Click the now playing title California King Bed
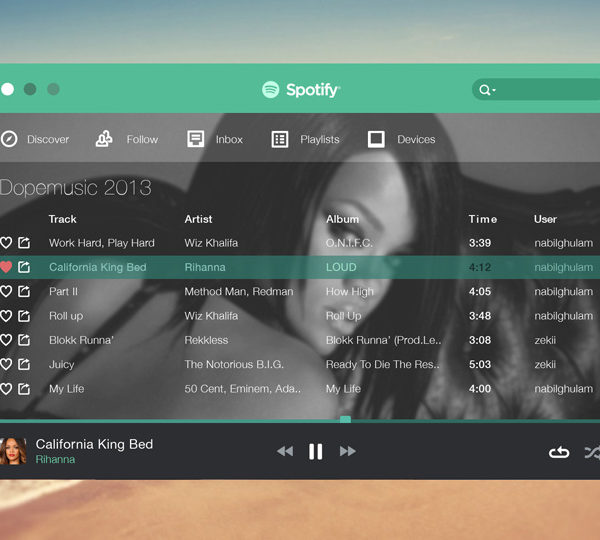The height and width of the screenshot is (540, 600). tap(94, 444)
